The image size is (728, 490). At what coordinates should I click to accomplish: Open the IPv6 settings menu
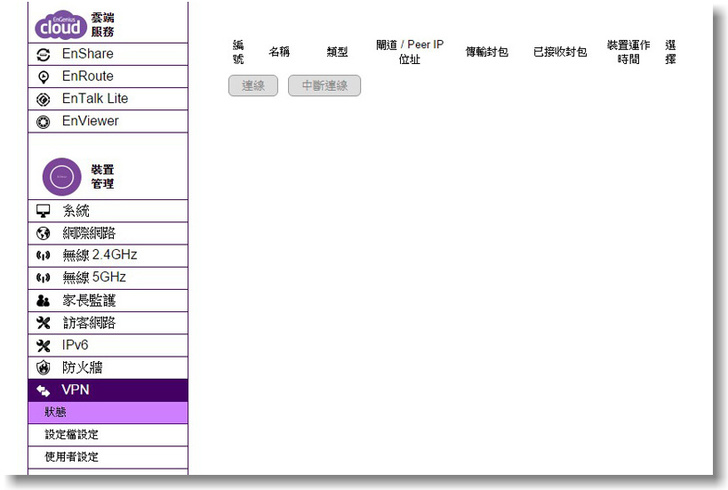pyautogui.click(x=75, y=345)
